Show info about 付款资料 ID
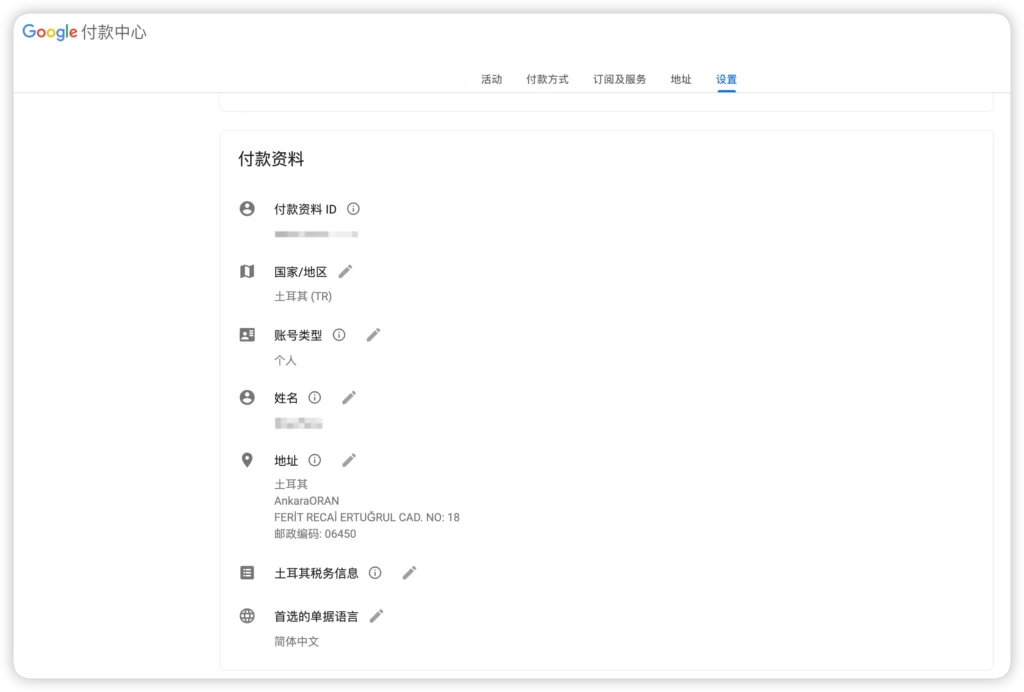 (353, 209)
